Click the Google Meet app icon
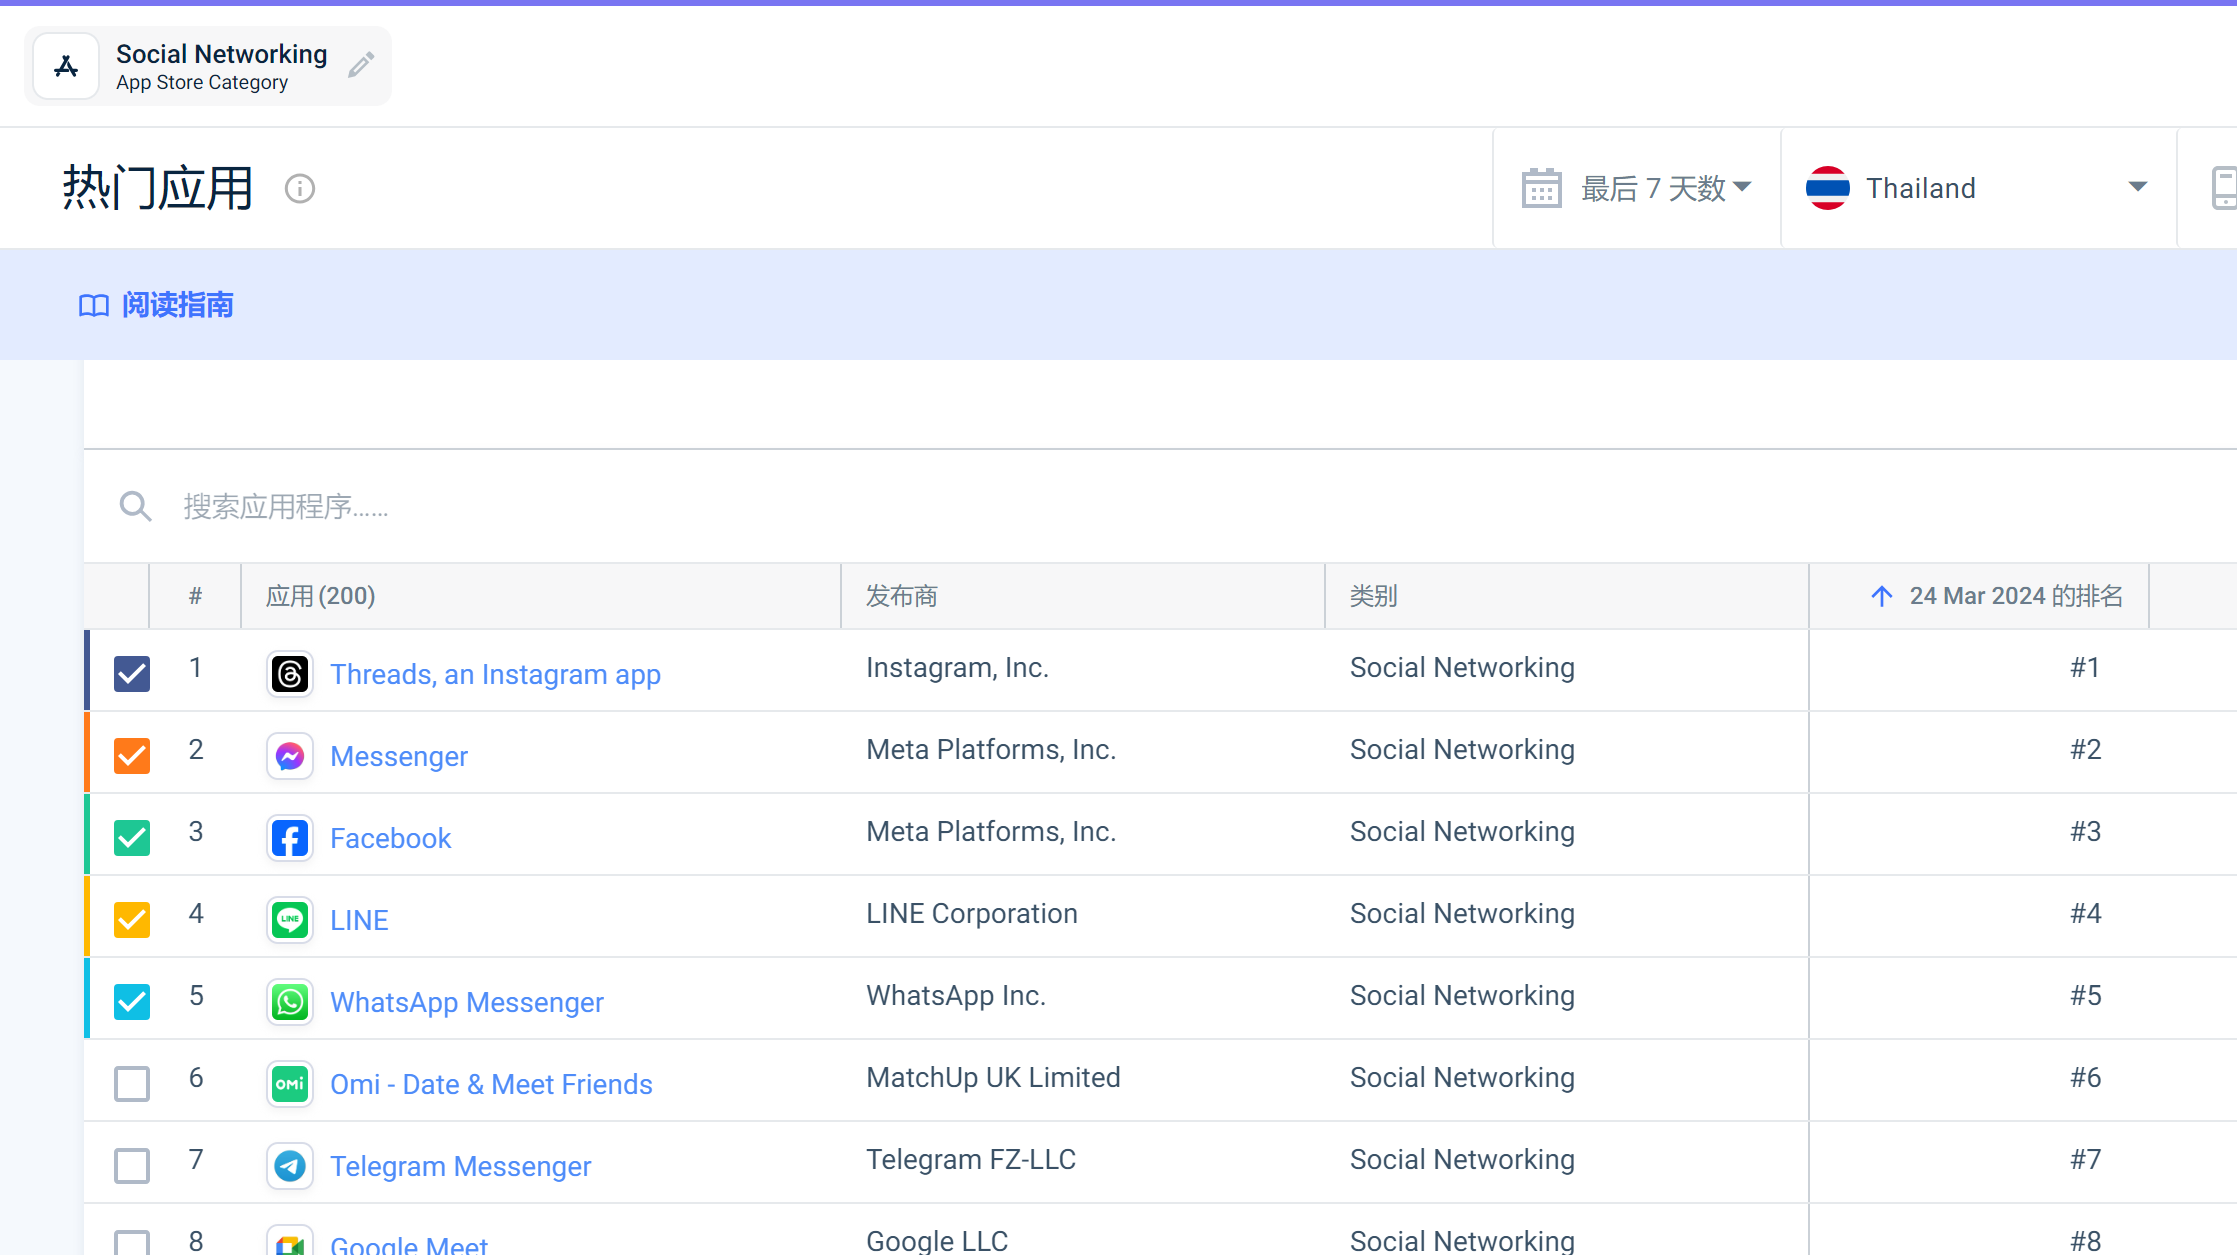Image resolution: width=2237 pixels, height=1255 pixels. (290, 1241)
